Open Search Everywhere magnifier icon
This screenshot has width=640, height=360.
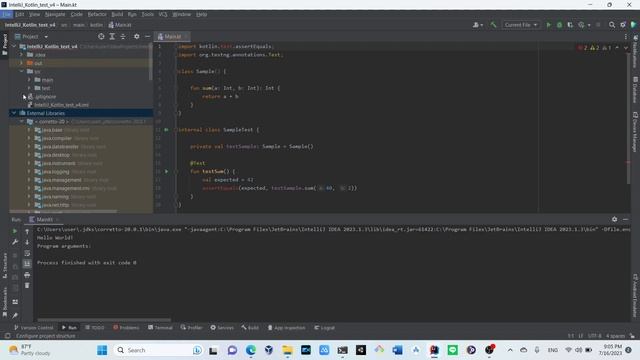pyautogui.click(x=612, y=25)
